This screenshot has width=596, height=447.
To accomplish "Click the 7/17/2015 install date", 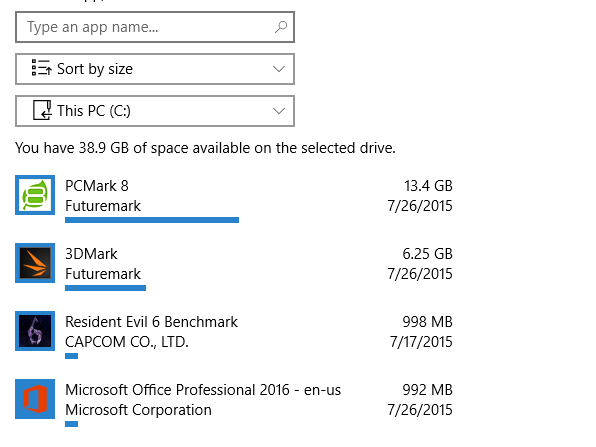I will point(421,342).
